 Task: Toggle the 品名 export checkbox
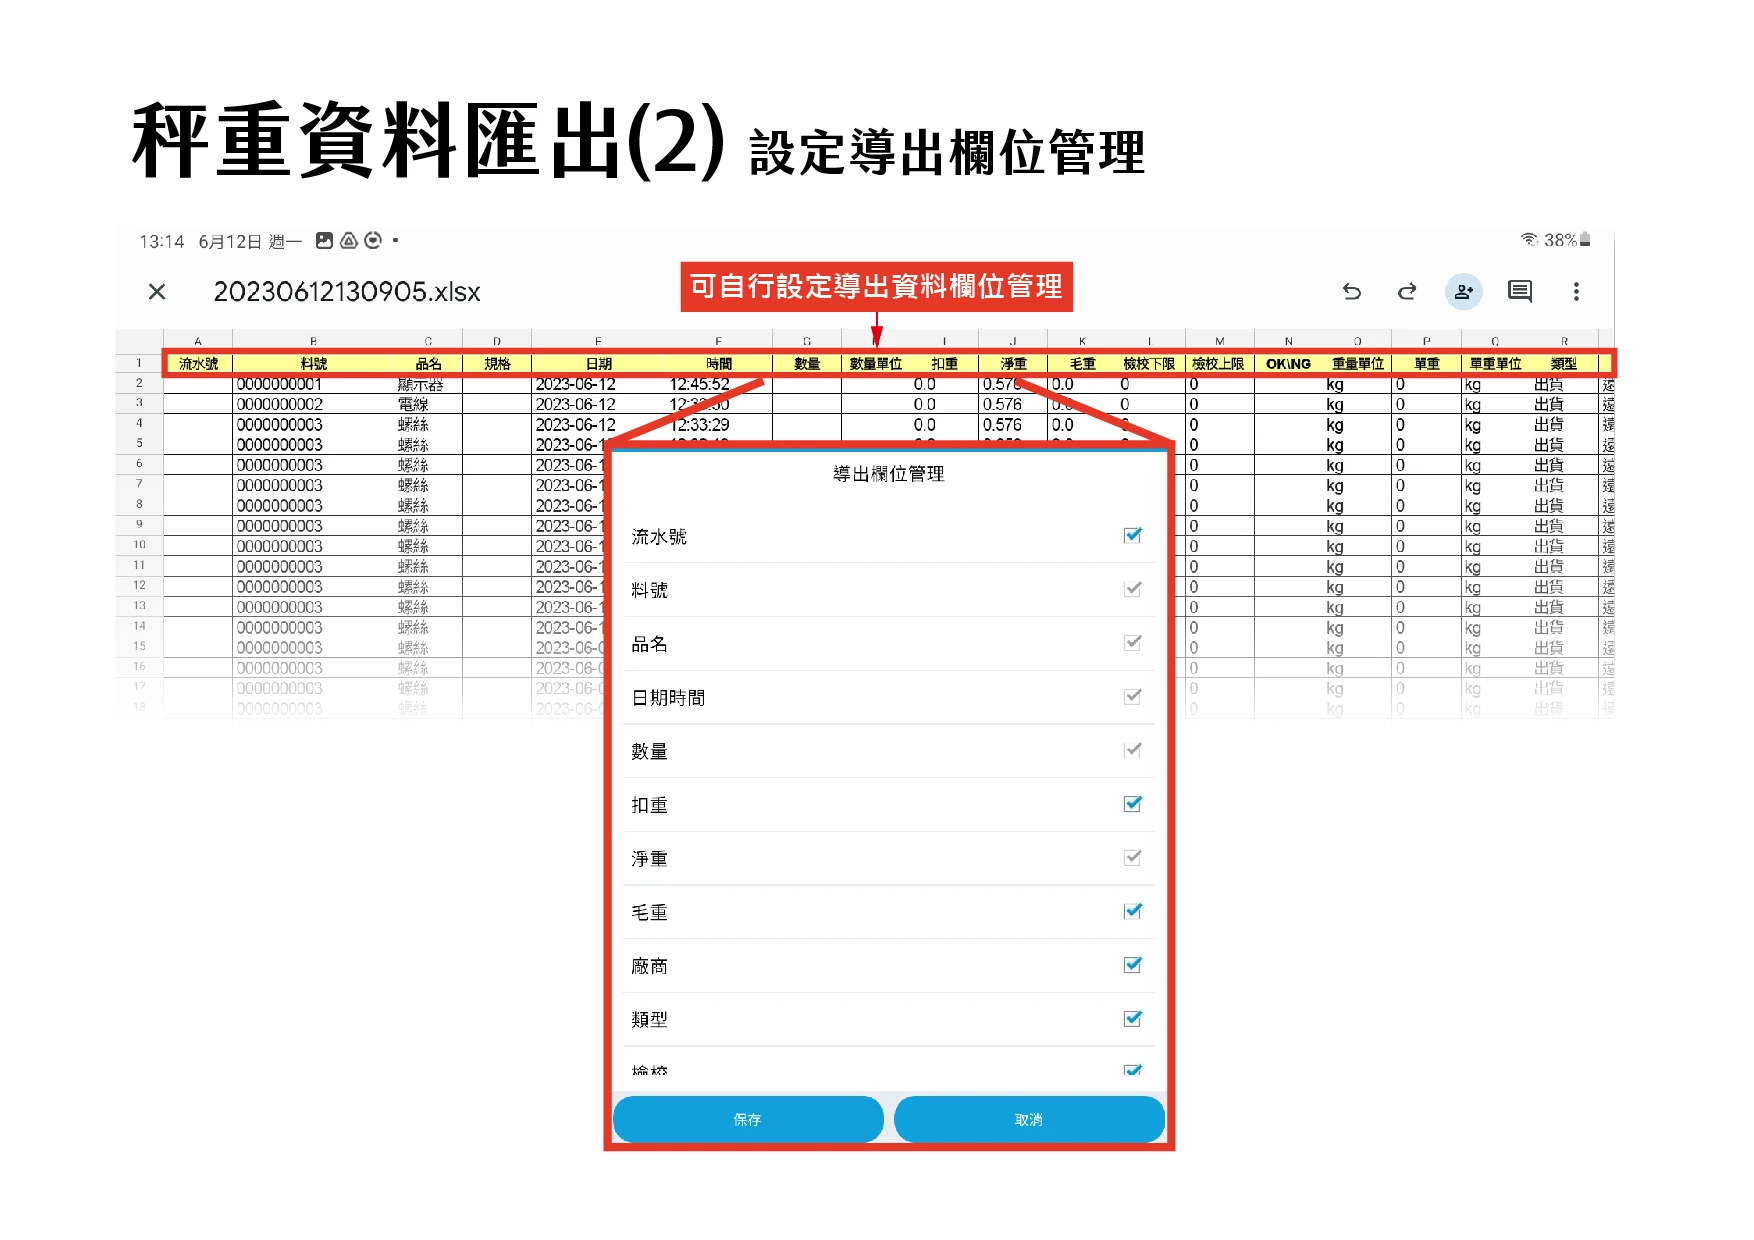[1132, 643]
